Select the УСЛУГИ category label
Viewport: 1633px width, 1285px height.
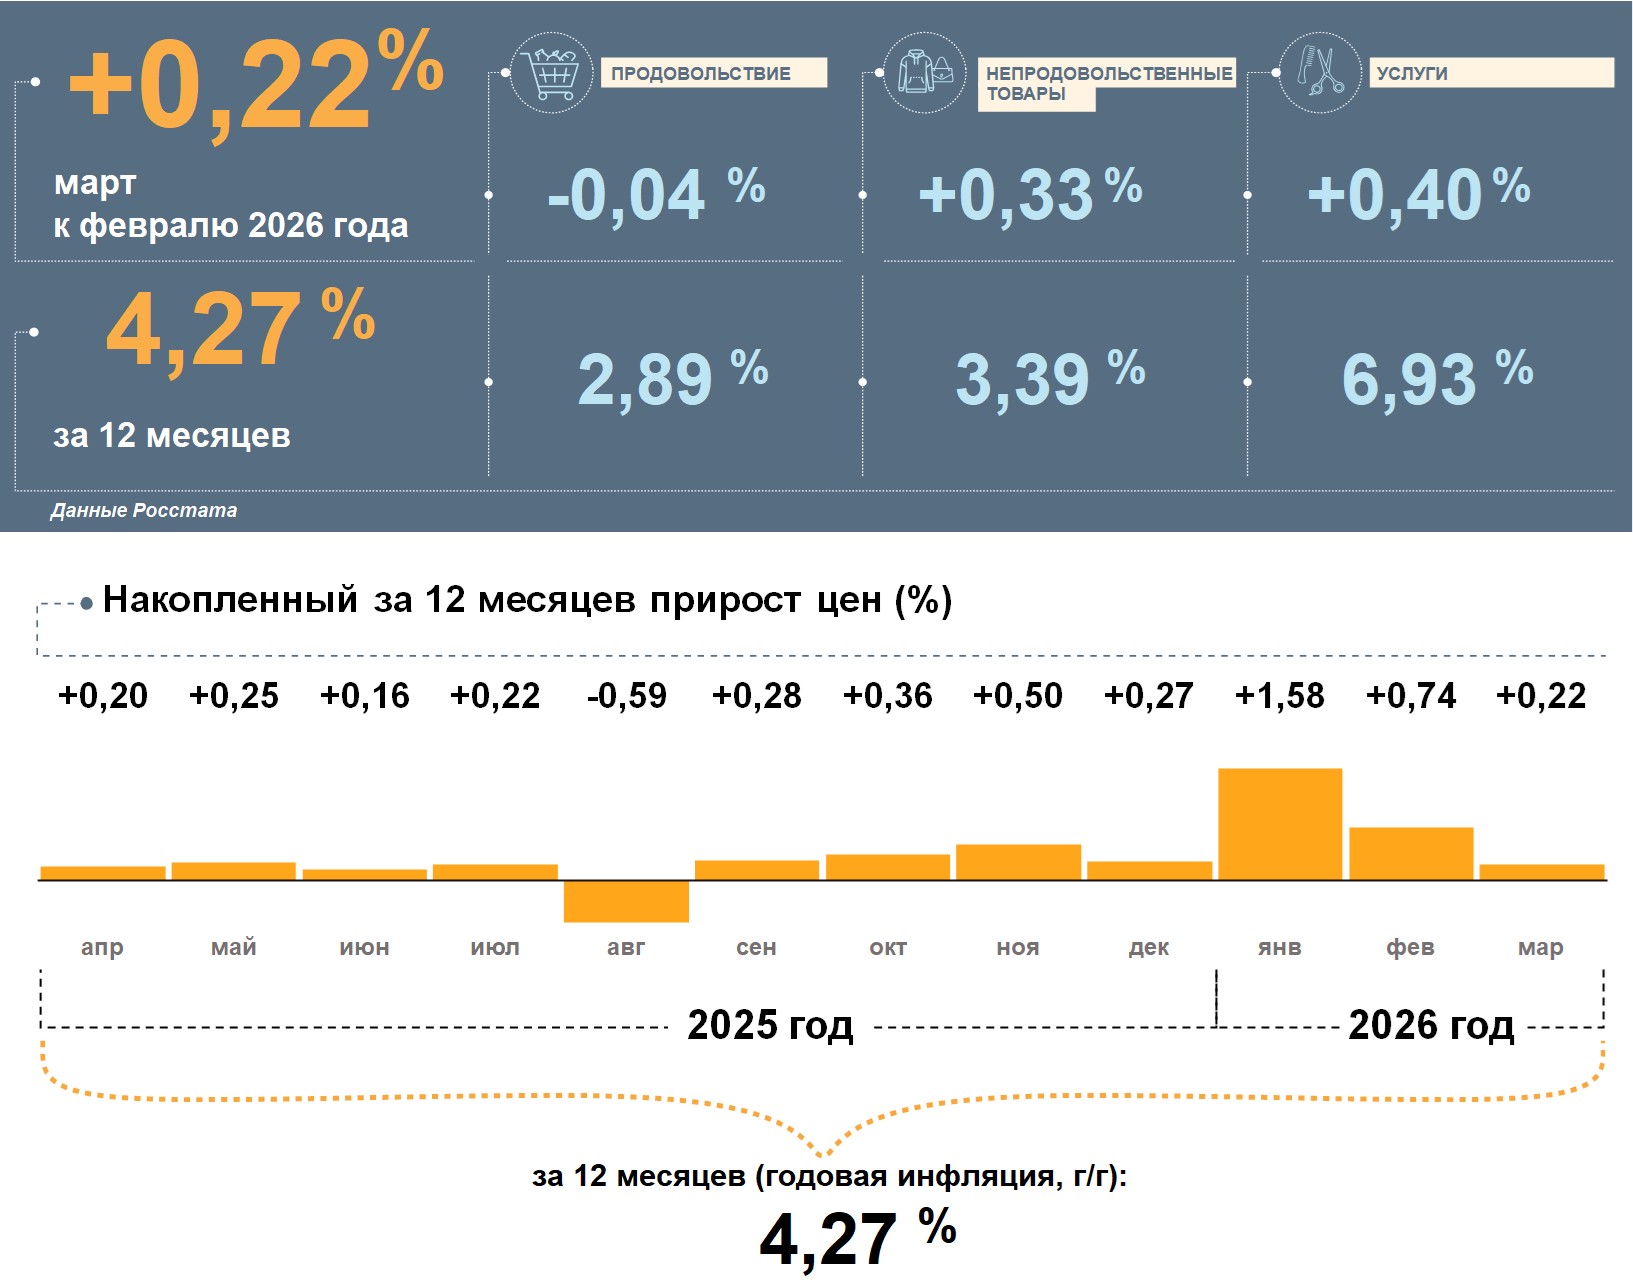(x=1490, y=73)
